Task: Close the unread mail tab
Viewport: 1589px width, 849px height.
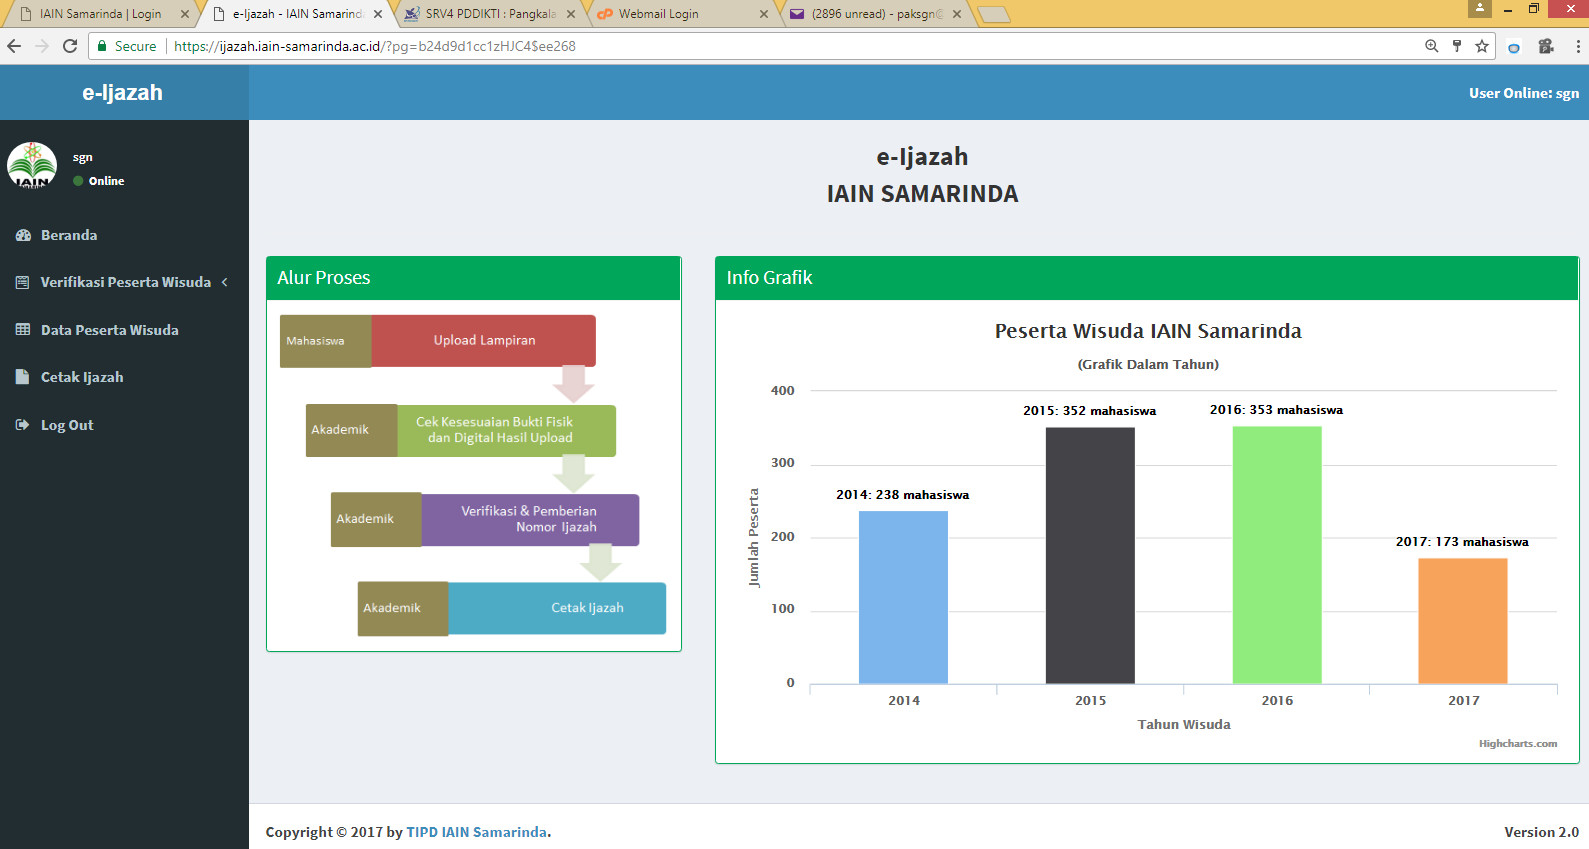Action: coord(957,14)
